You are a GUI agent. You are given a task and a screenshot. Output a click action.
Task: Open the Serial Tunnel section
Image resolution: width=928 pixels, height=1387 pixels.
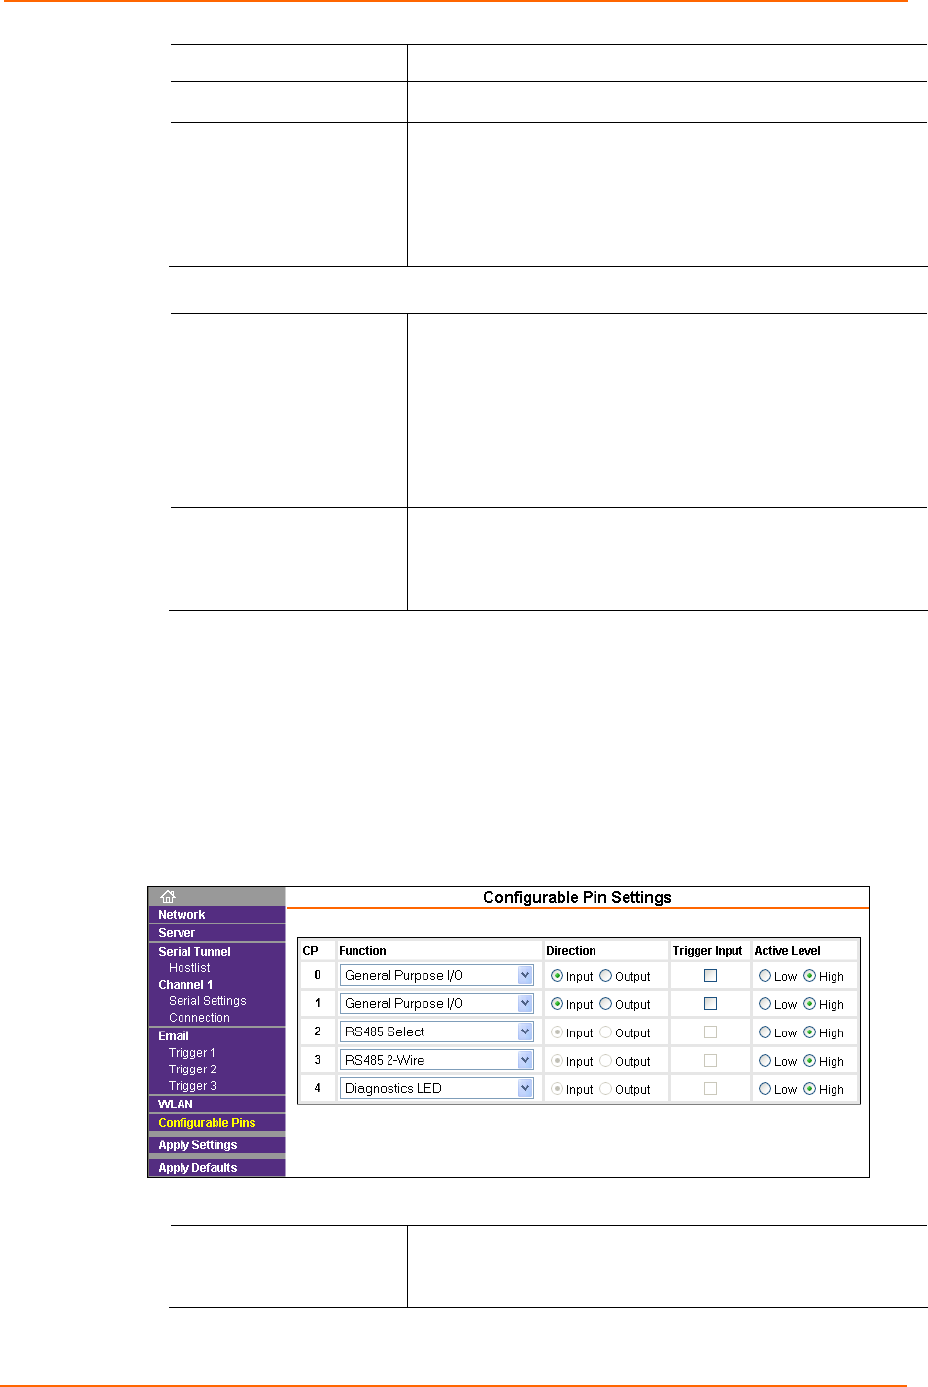click(x=194, y=952)
